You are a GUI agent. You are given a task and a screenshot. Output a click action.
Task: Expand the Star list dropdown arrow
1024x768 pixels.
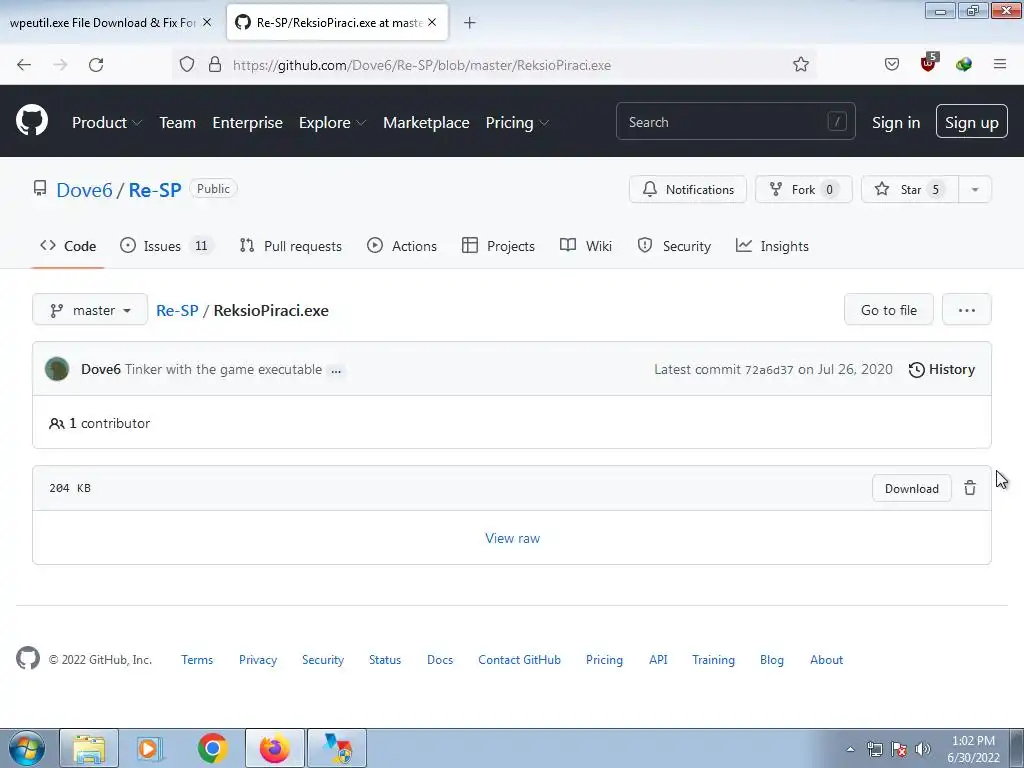pyautogui.click(x=975, y=189)
